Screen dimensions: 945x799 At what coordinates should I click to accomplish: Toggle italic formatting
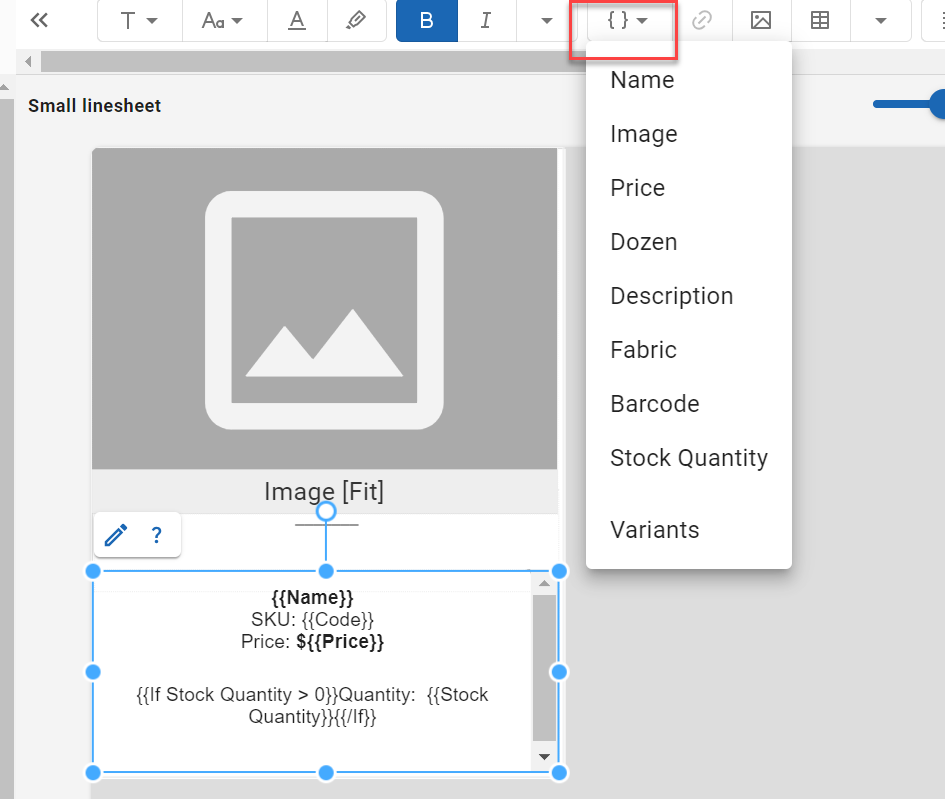tap(486, 20)
